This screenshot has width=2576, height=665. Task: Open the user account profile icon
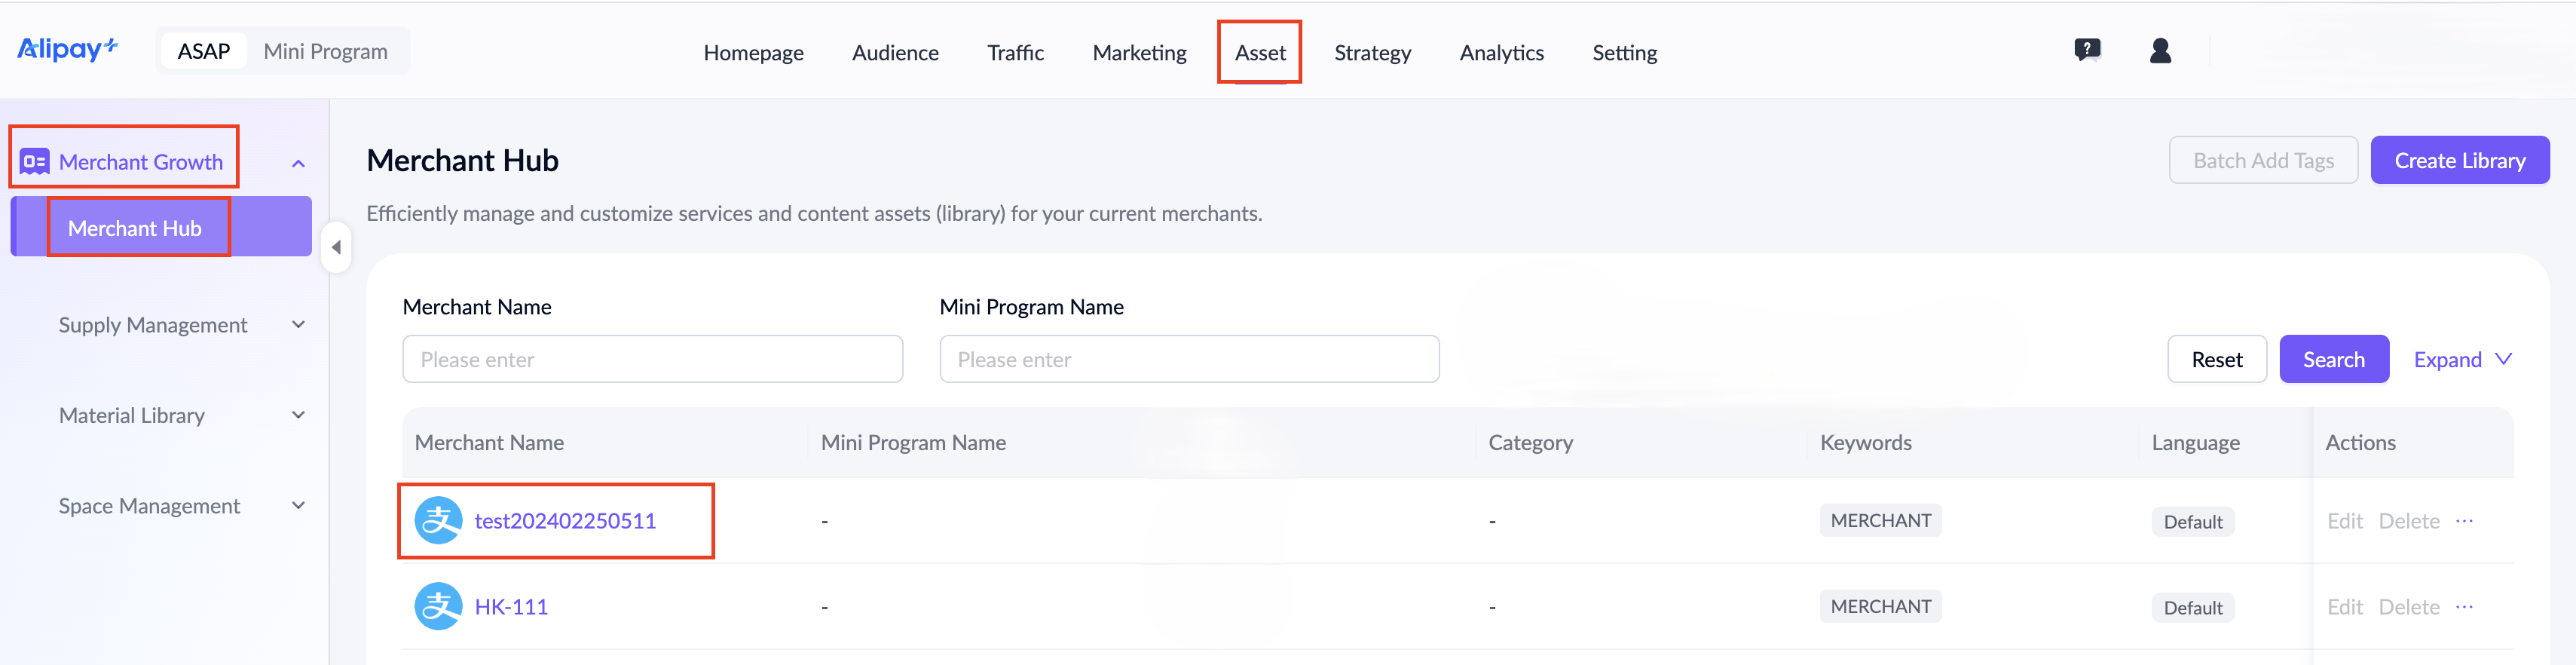point(2160,51)
